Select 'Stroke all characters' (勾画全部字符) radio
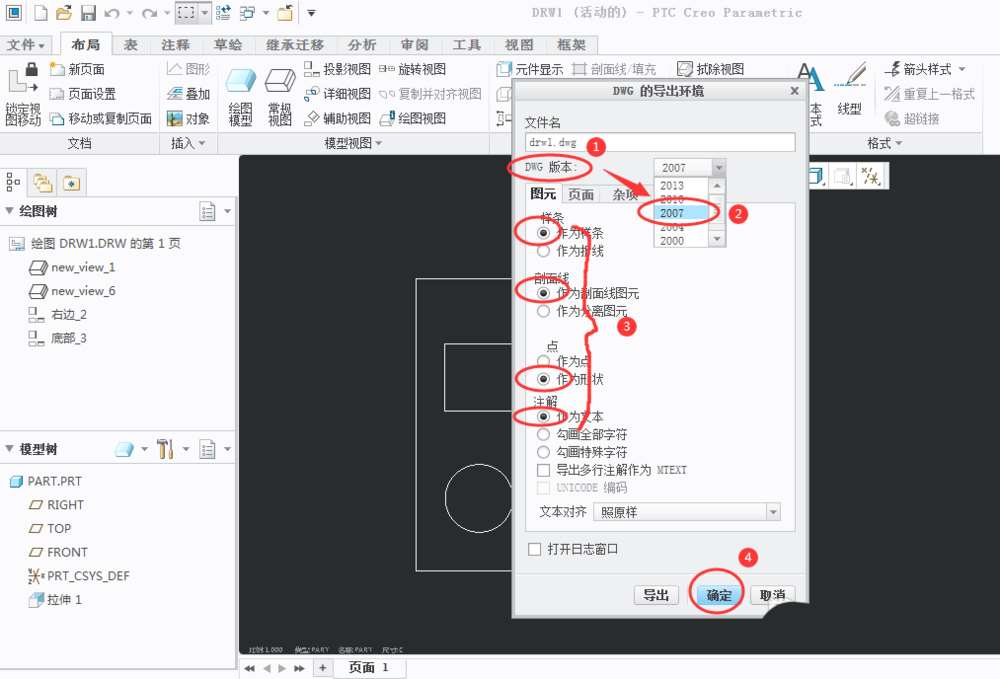 point(543,434)
